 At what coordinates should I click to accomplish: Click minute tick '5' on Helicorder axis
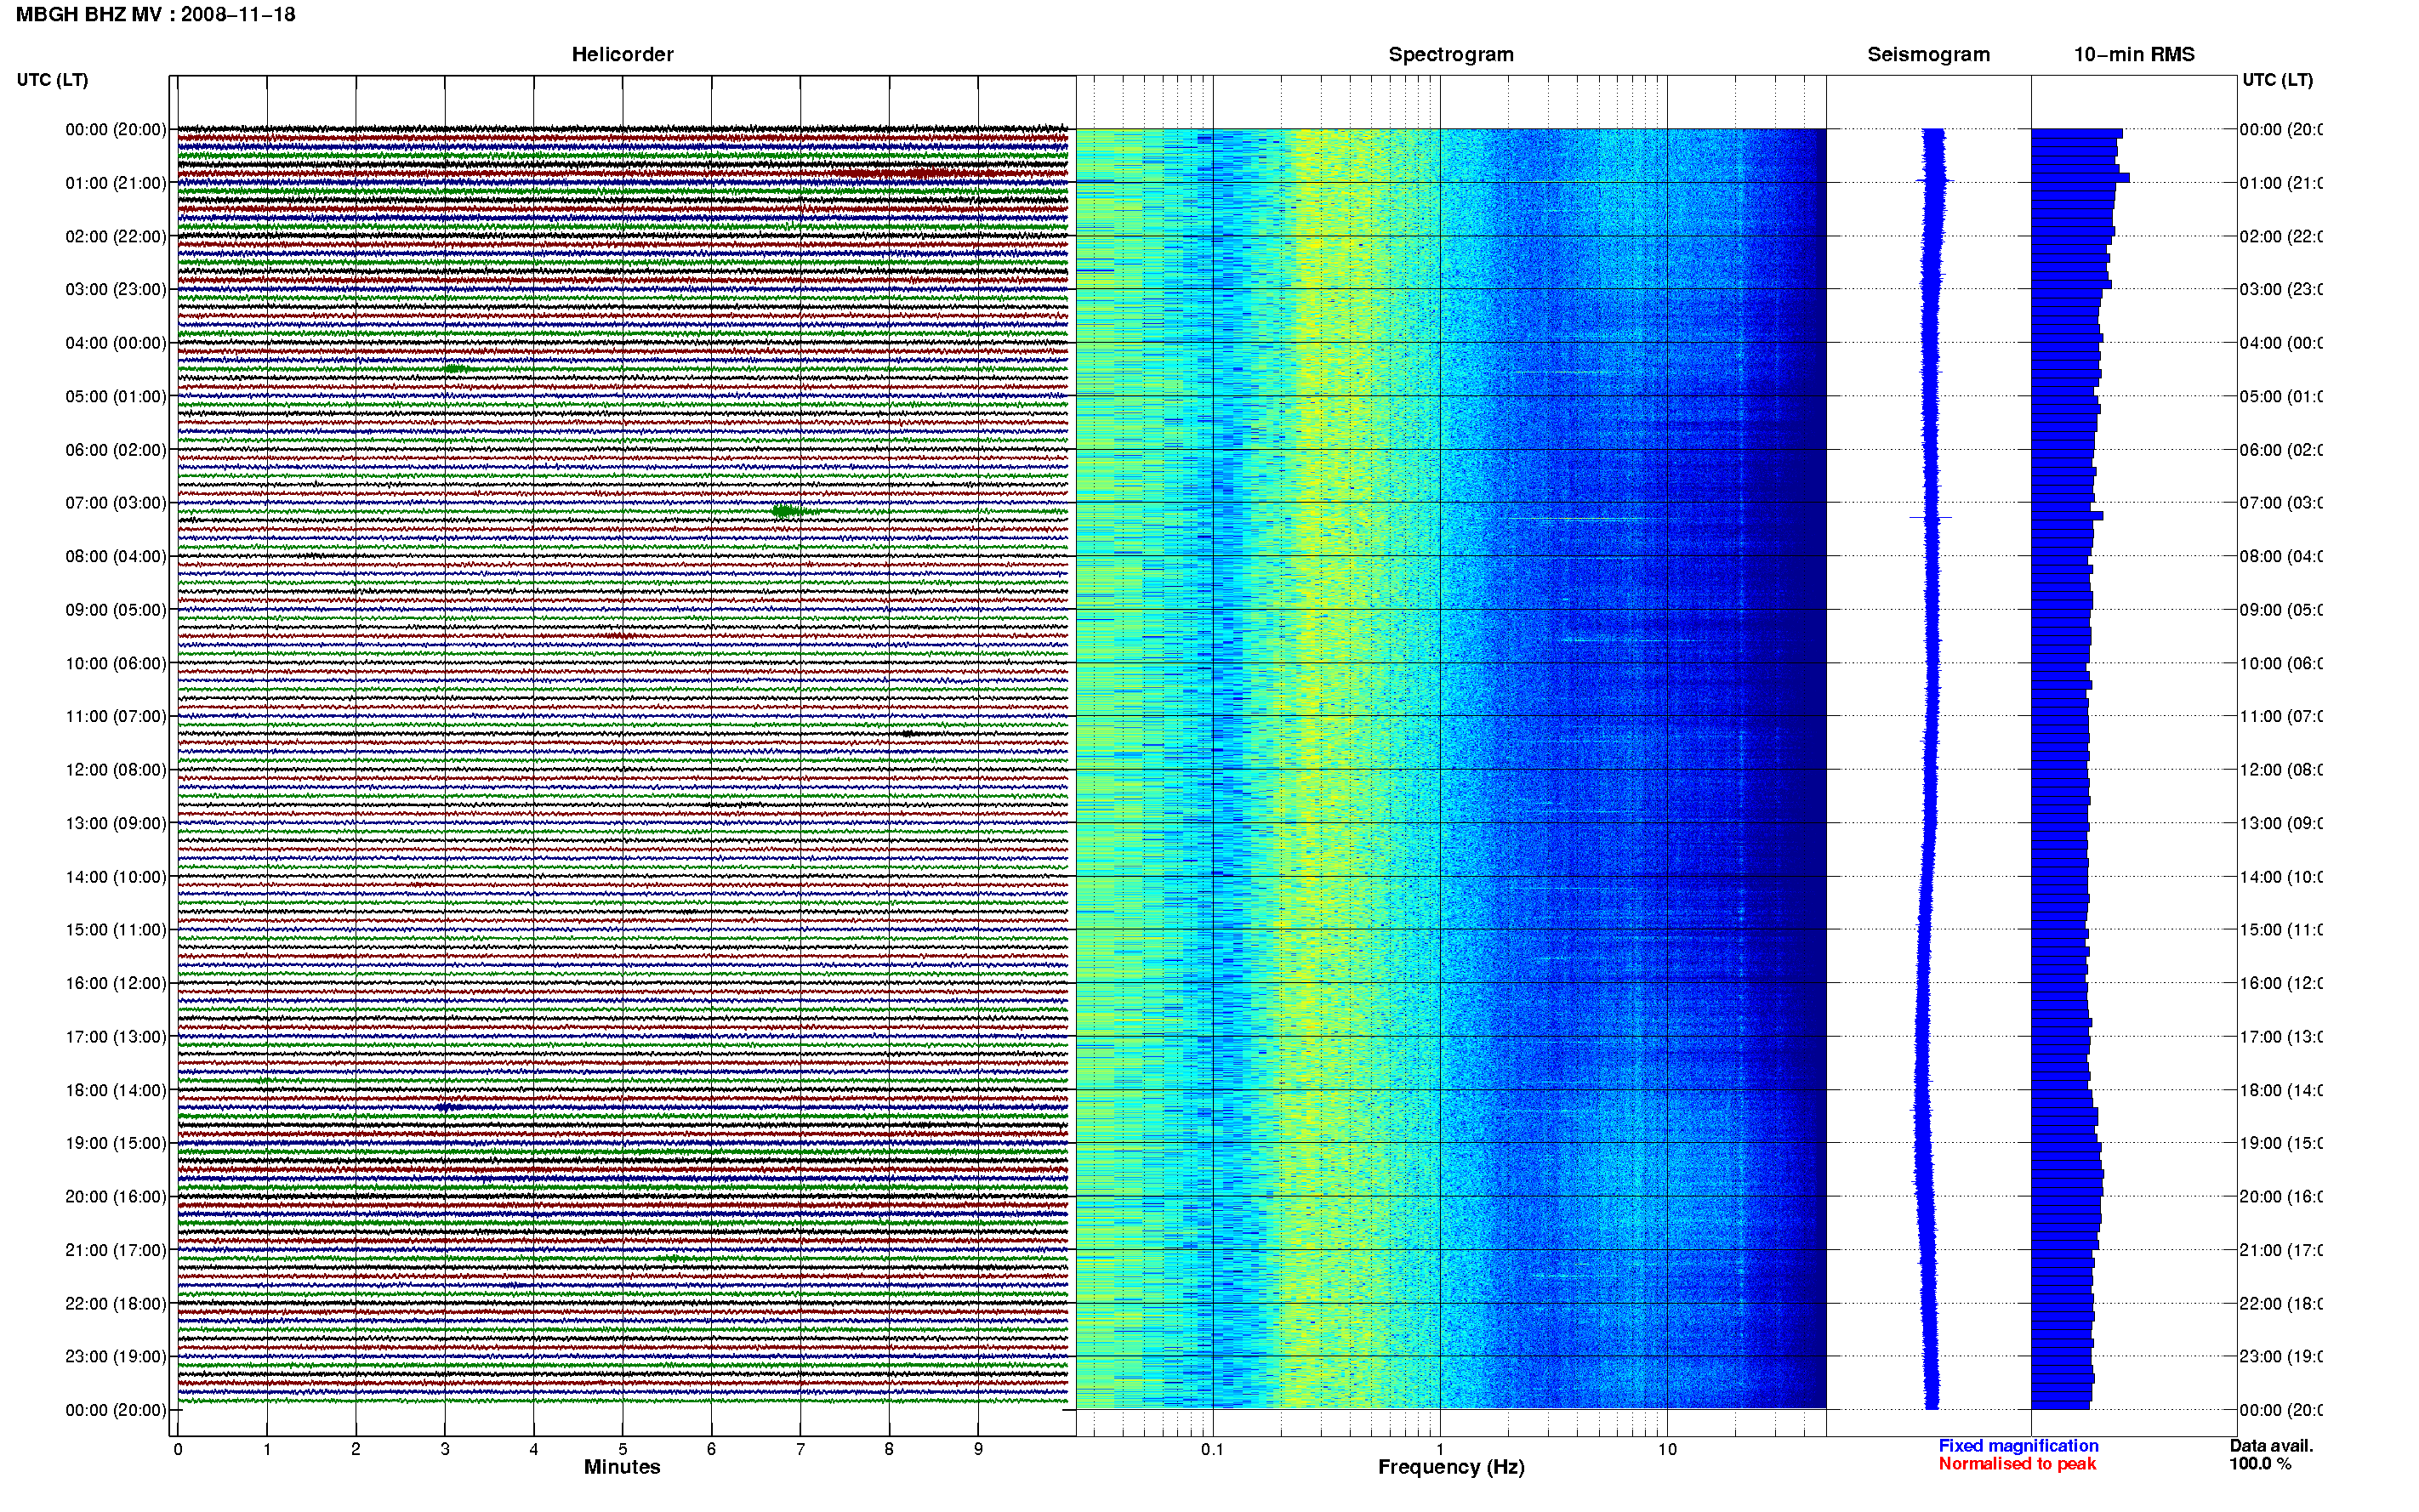tap(622, 1449)
